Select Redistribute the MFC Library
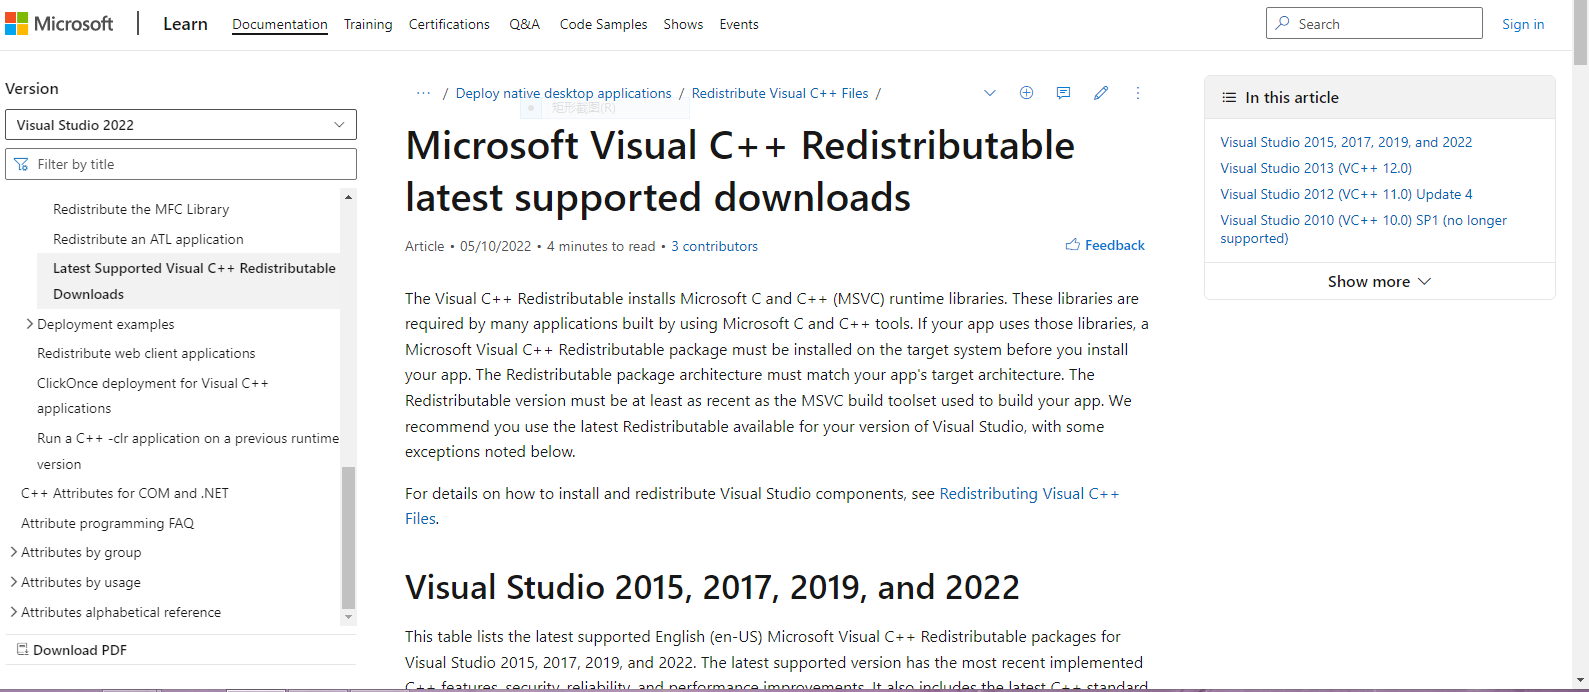This screenshot has width=1589, height=692. coord(141,209)
